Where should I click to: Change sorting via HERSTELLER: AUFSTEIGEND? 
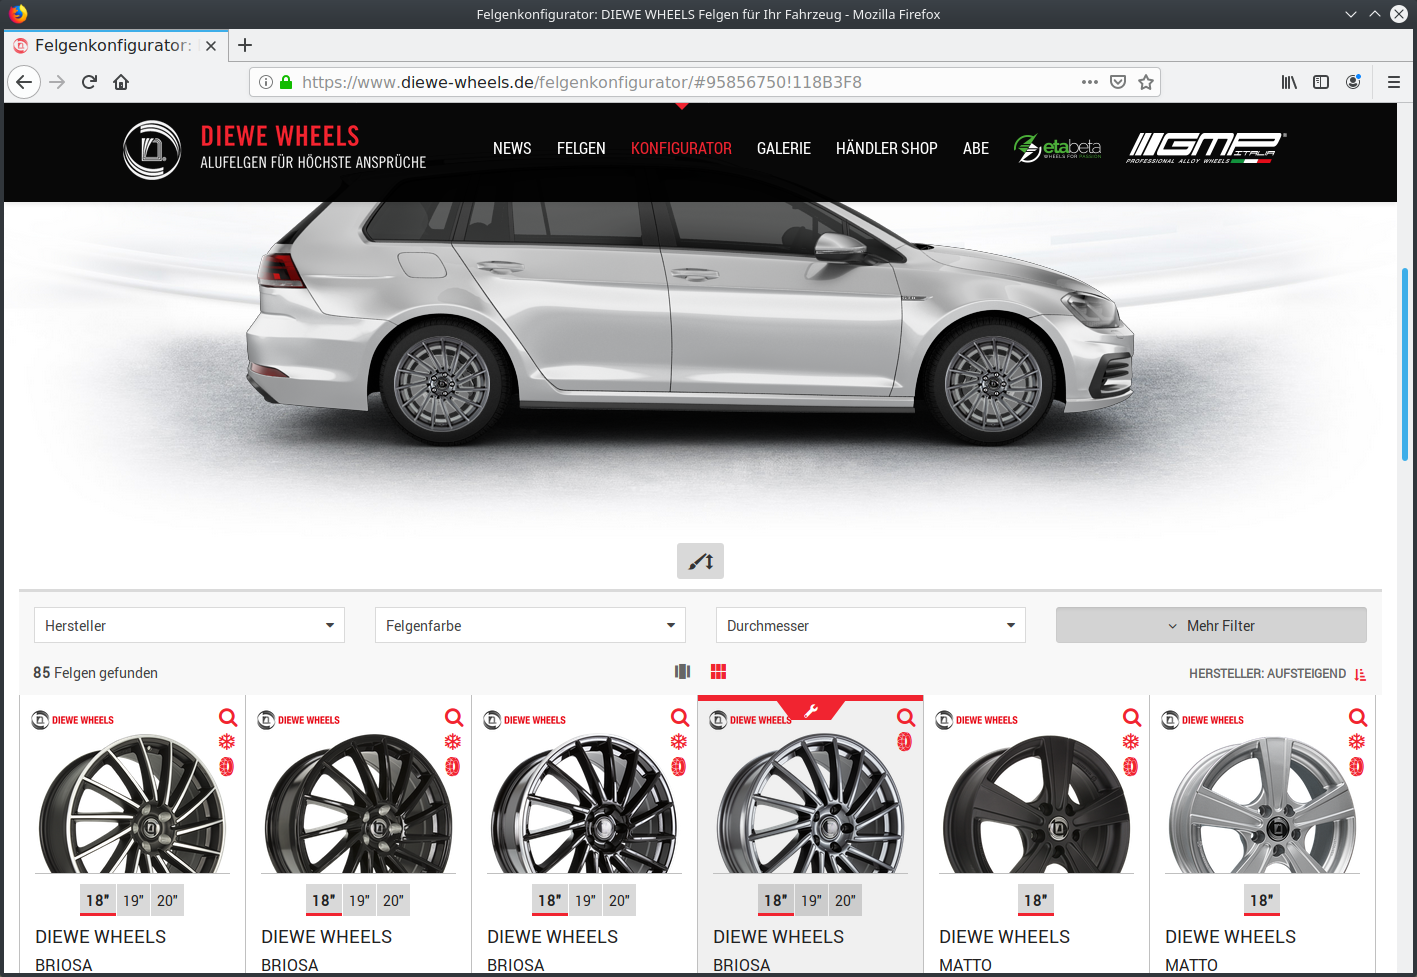pos(1267,674)
